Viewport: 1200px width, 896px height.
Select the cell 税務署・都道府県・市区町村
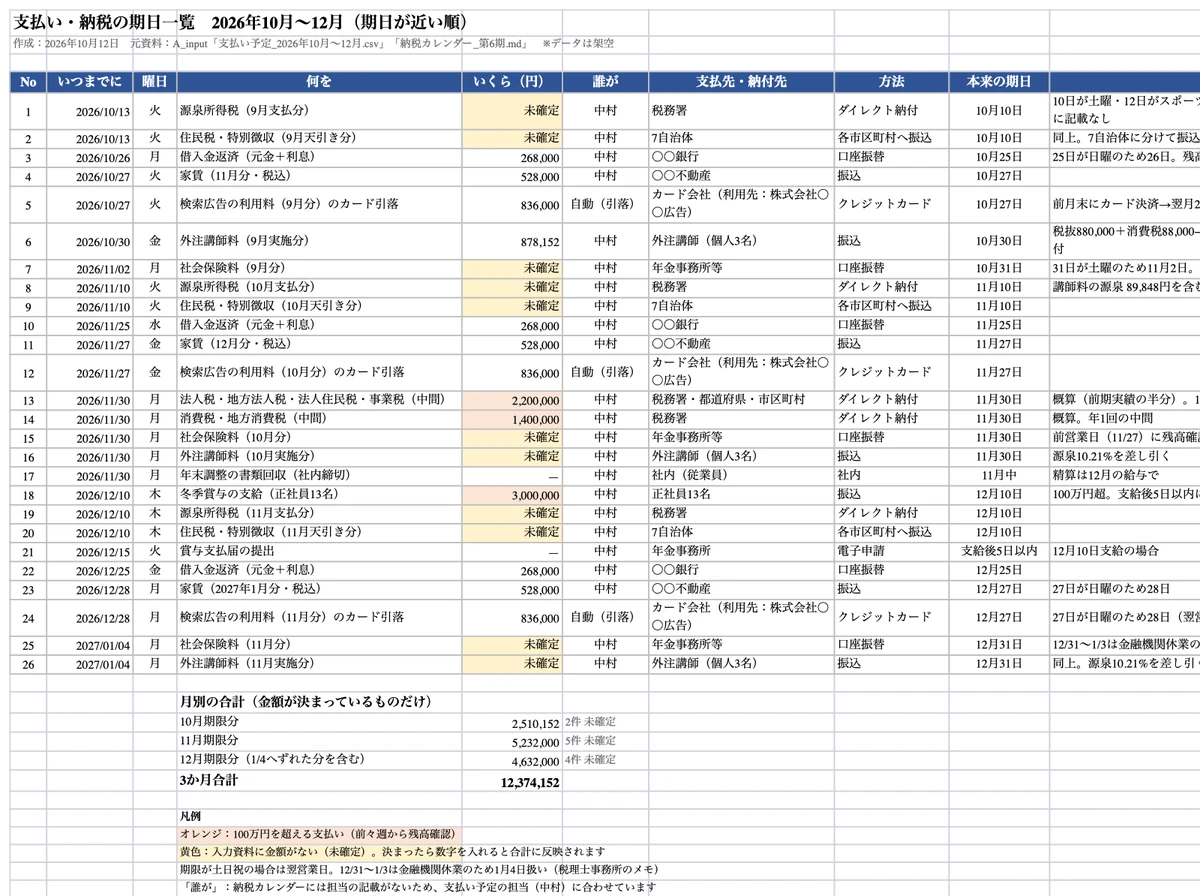coord(741,400)
